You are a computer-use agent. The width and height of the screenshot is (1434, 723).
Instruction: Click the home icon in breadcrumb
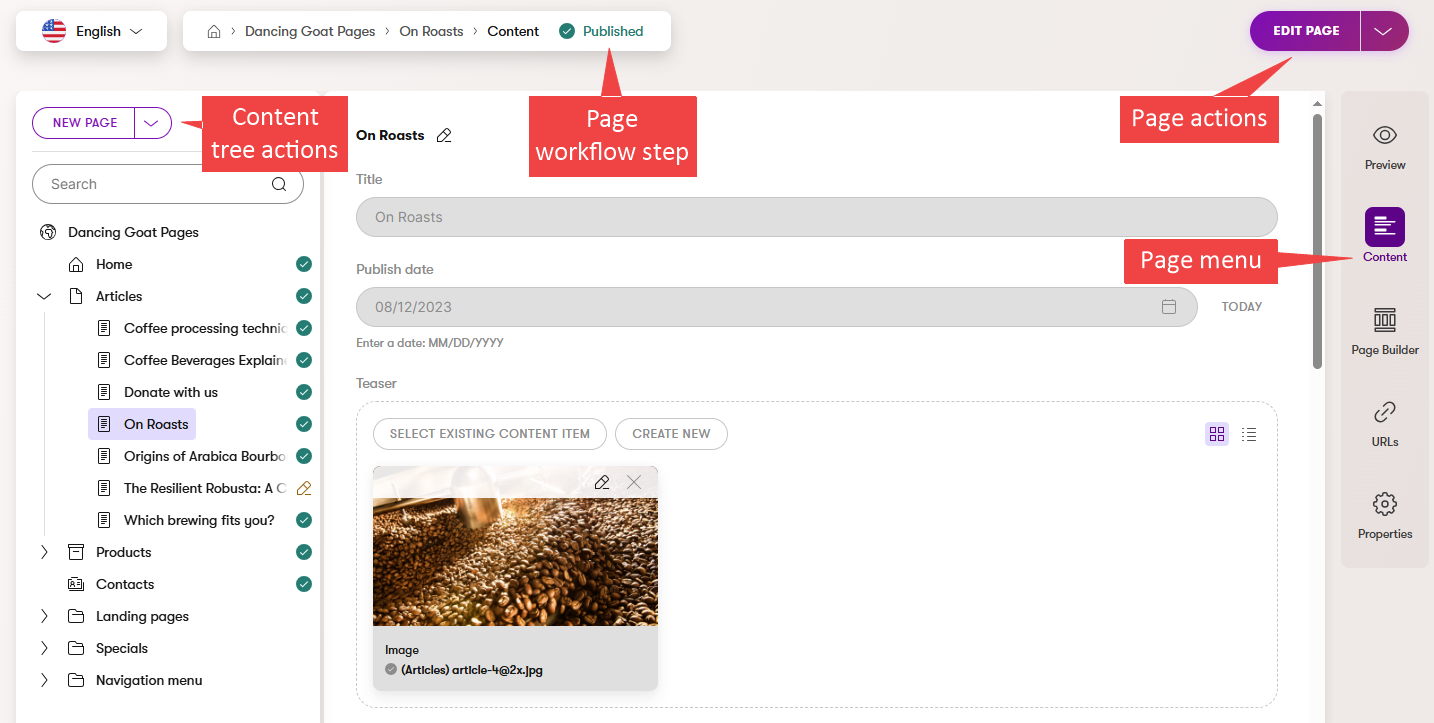click(x=213, y=31)
